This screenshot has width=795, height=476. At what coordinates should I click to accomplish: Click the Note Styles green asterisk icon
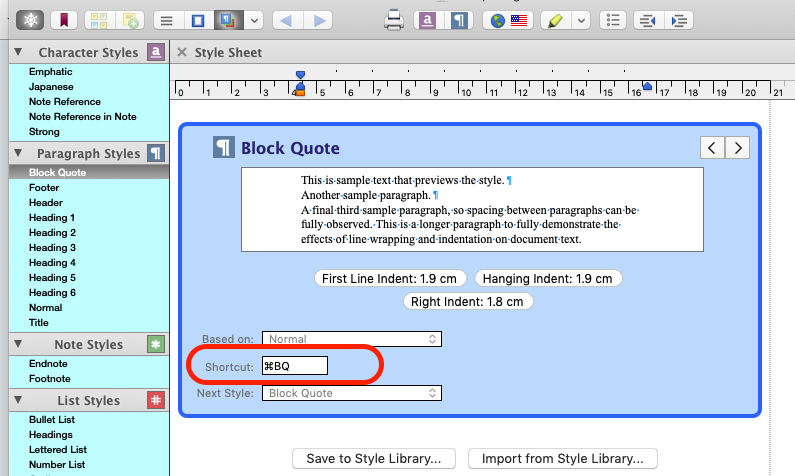pos(156,344)
